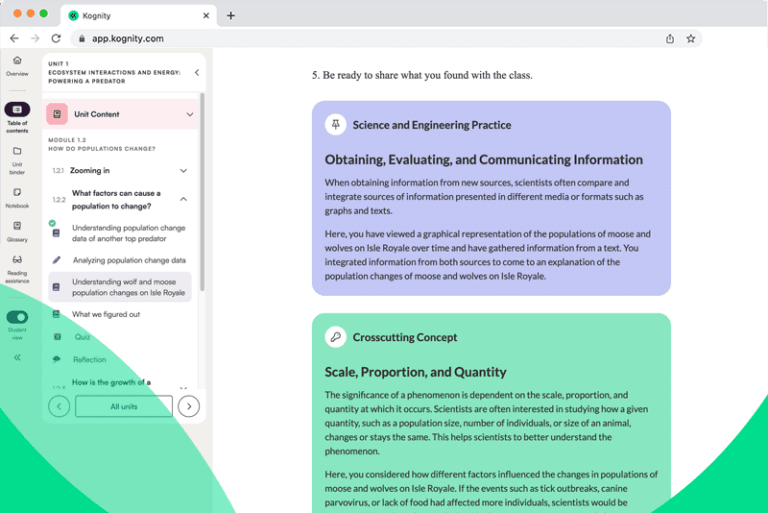
Task: Select the Table of contents icon
Action: [17, 110]
